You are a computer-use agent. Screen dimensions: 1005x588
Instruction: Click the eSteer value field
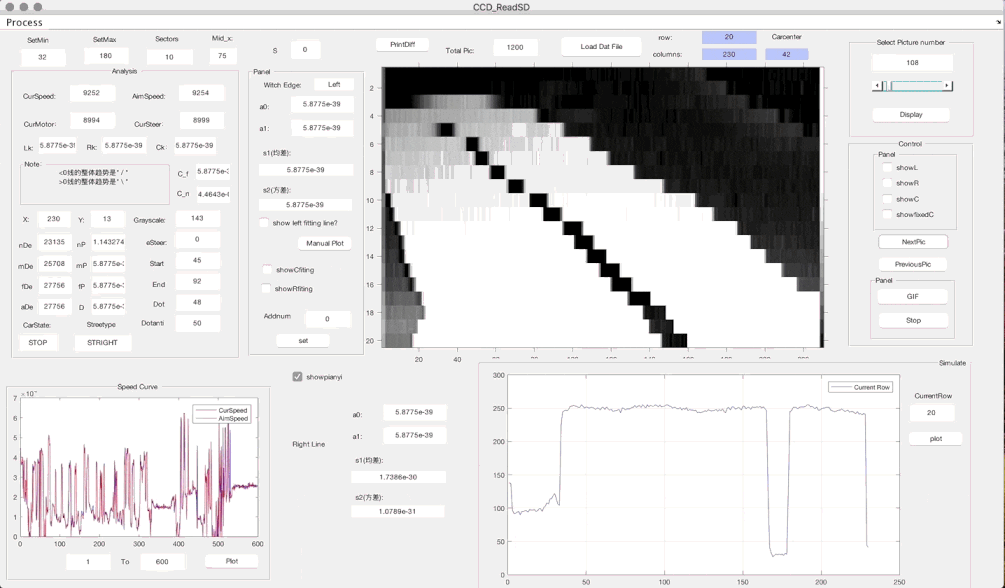(x=197, y=239)
